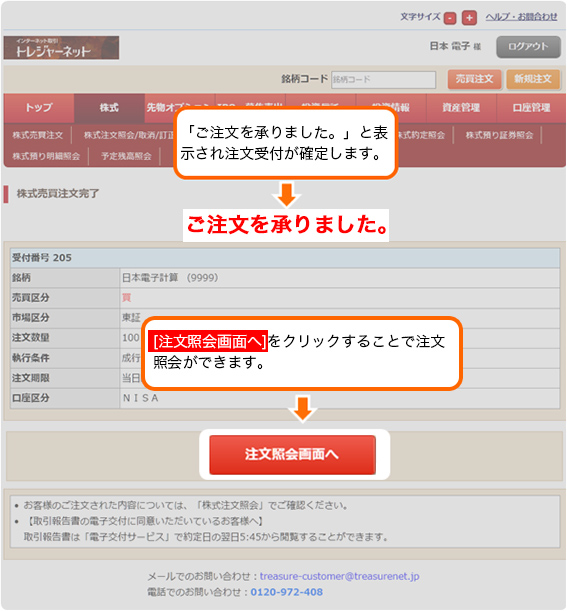The width and height of the screenshot is (567, 611).
Task: Click the 売買注文 button
Action: [x=474, y=79]
